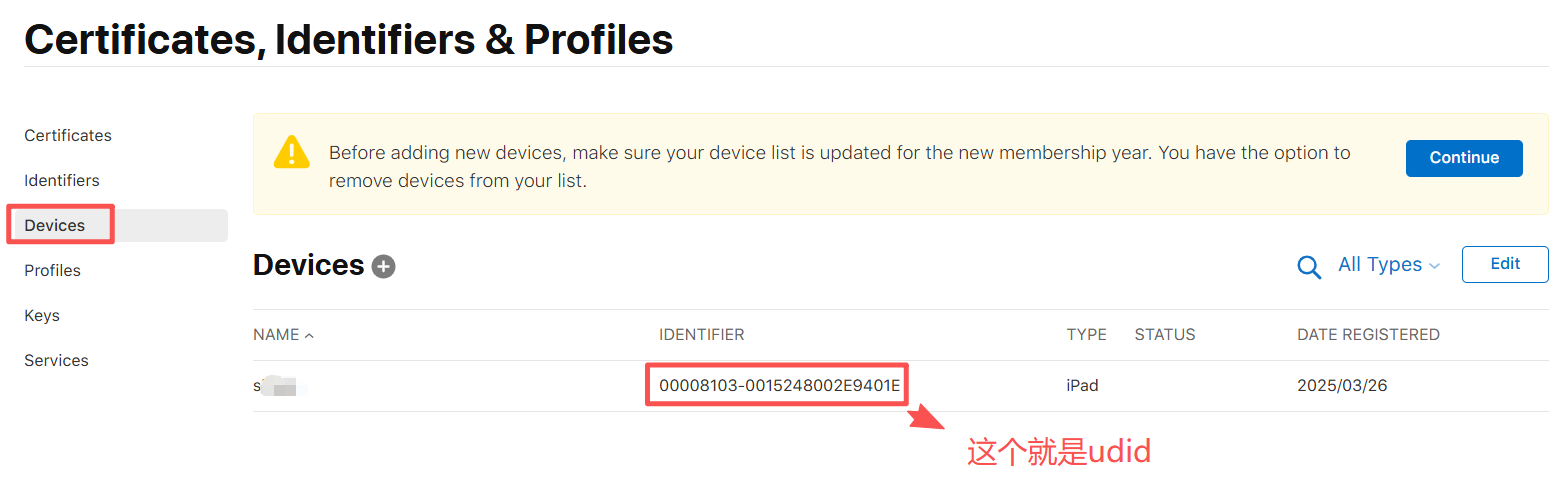The image size is (1555, 480).
Task: Click the TYPE column header
Action: tap(1086, 335)
